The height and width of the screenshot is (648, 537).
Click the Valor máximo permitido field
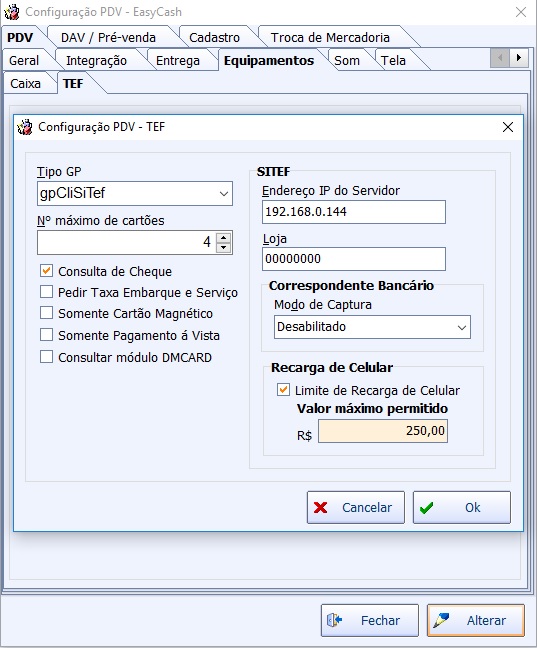click(383, 431)
